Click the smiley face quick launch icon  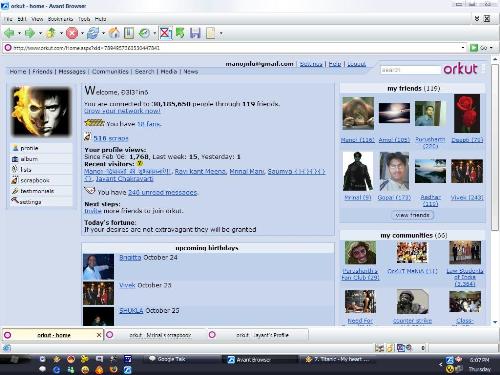click(85, 369)
